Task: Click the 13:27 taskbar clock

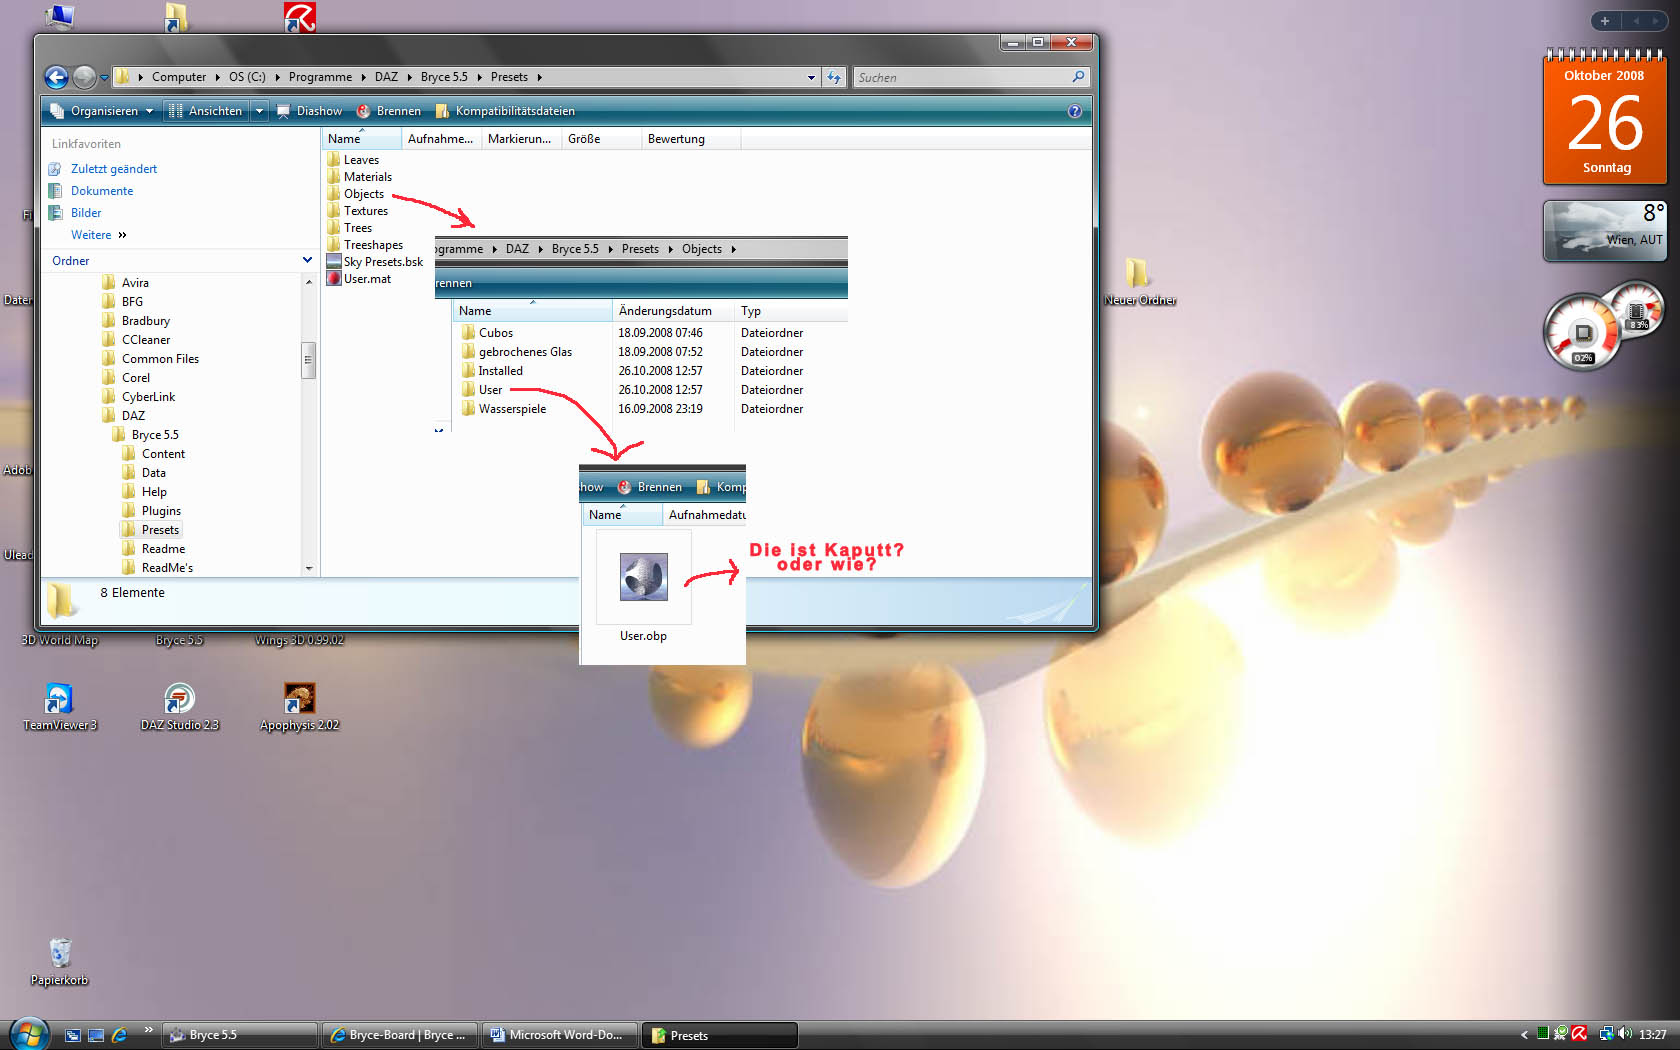Action: tap(1653, 1035)
